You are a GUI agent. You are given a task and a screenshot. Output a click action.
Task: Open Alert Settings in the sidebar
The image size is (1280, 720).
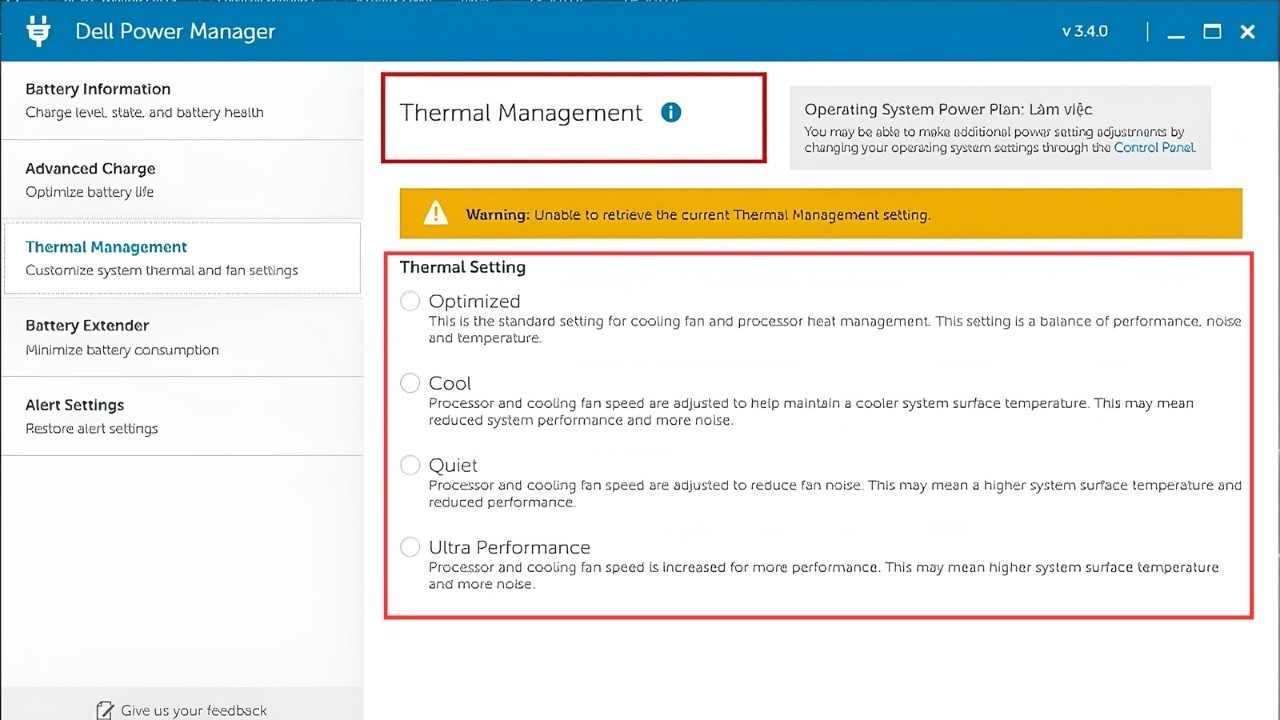(x=181, y=416)
